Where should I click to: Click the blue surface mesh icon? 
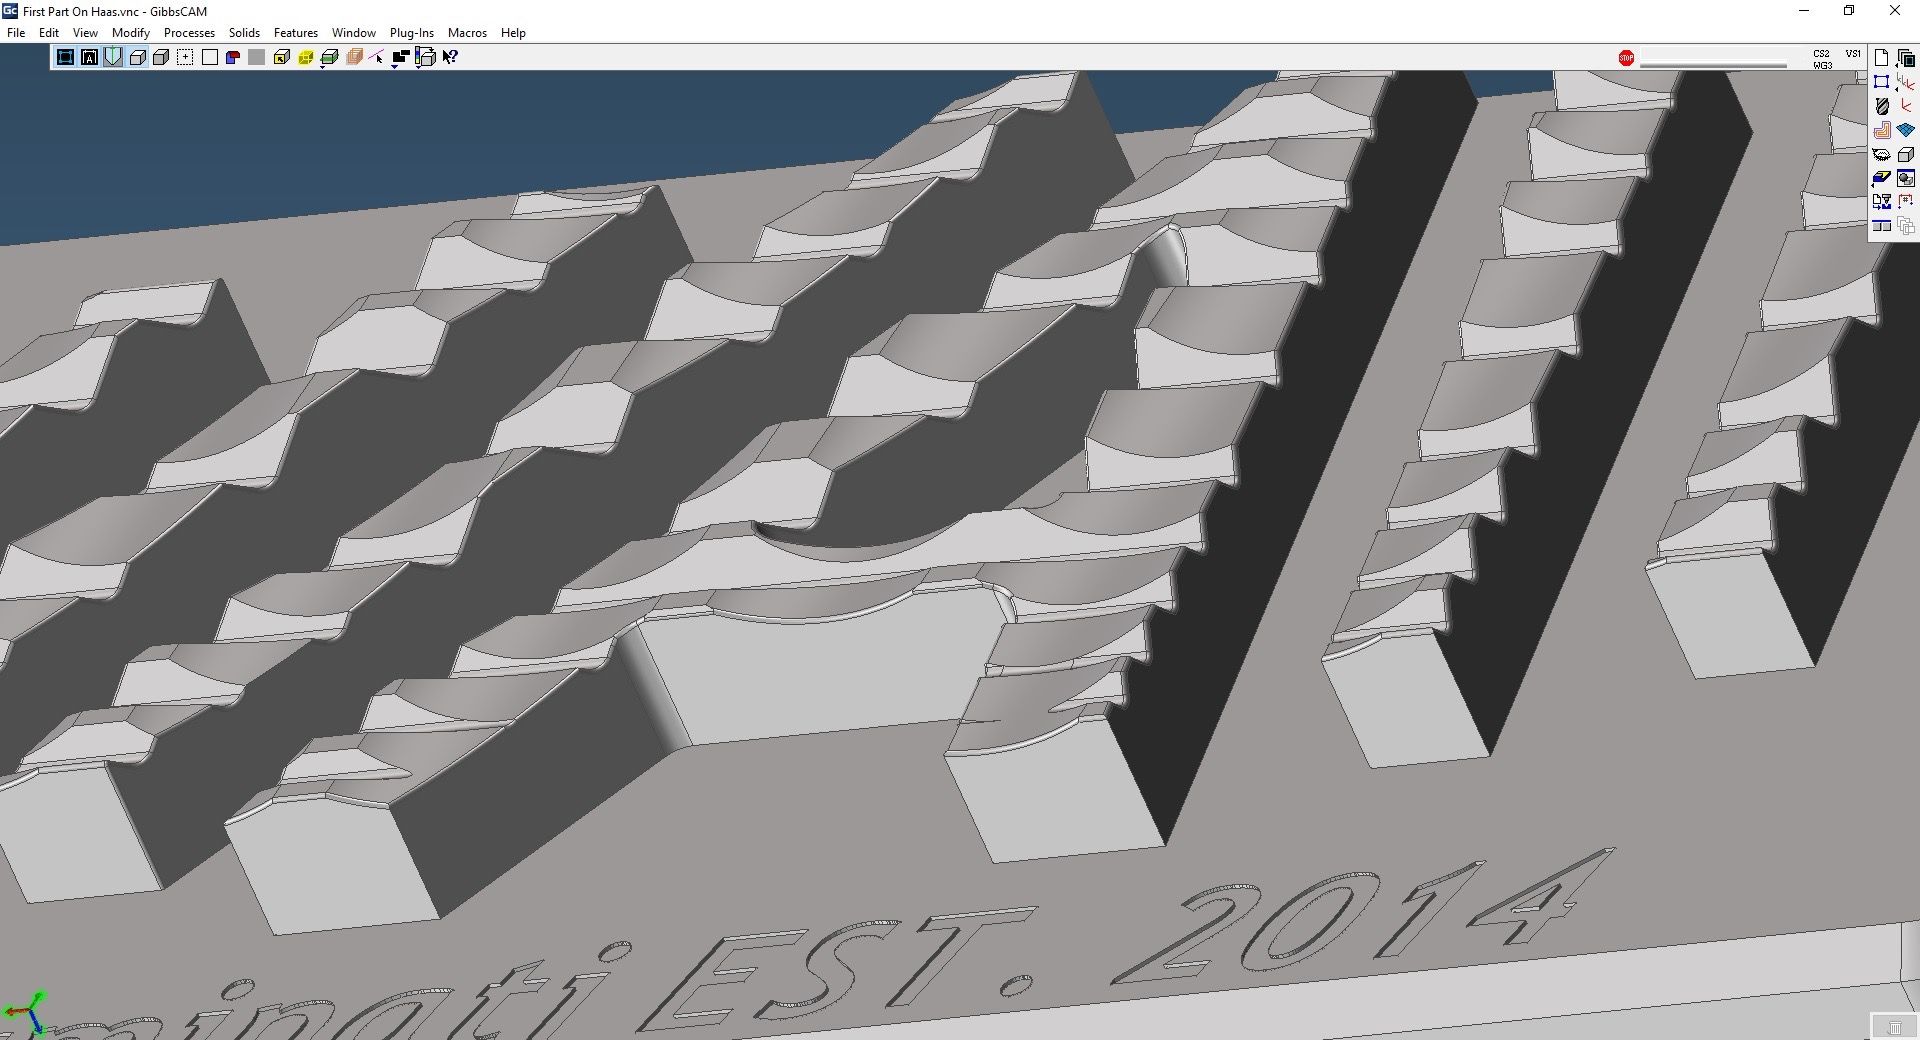1906,130
